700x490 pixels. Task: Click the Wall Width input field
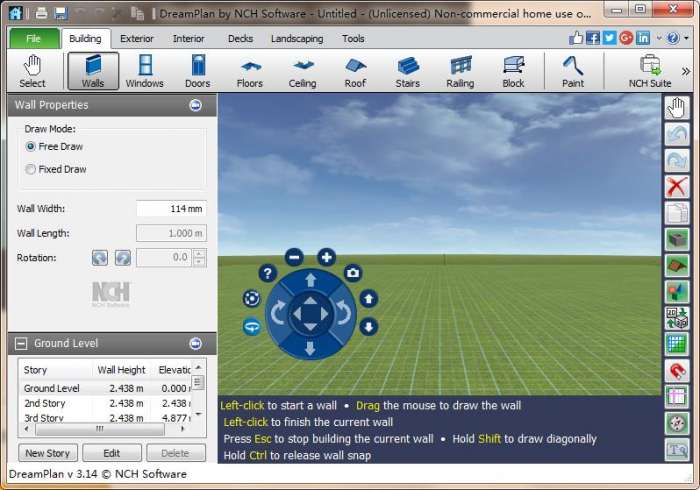pos(171,209)
